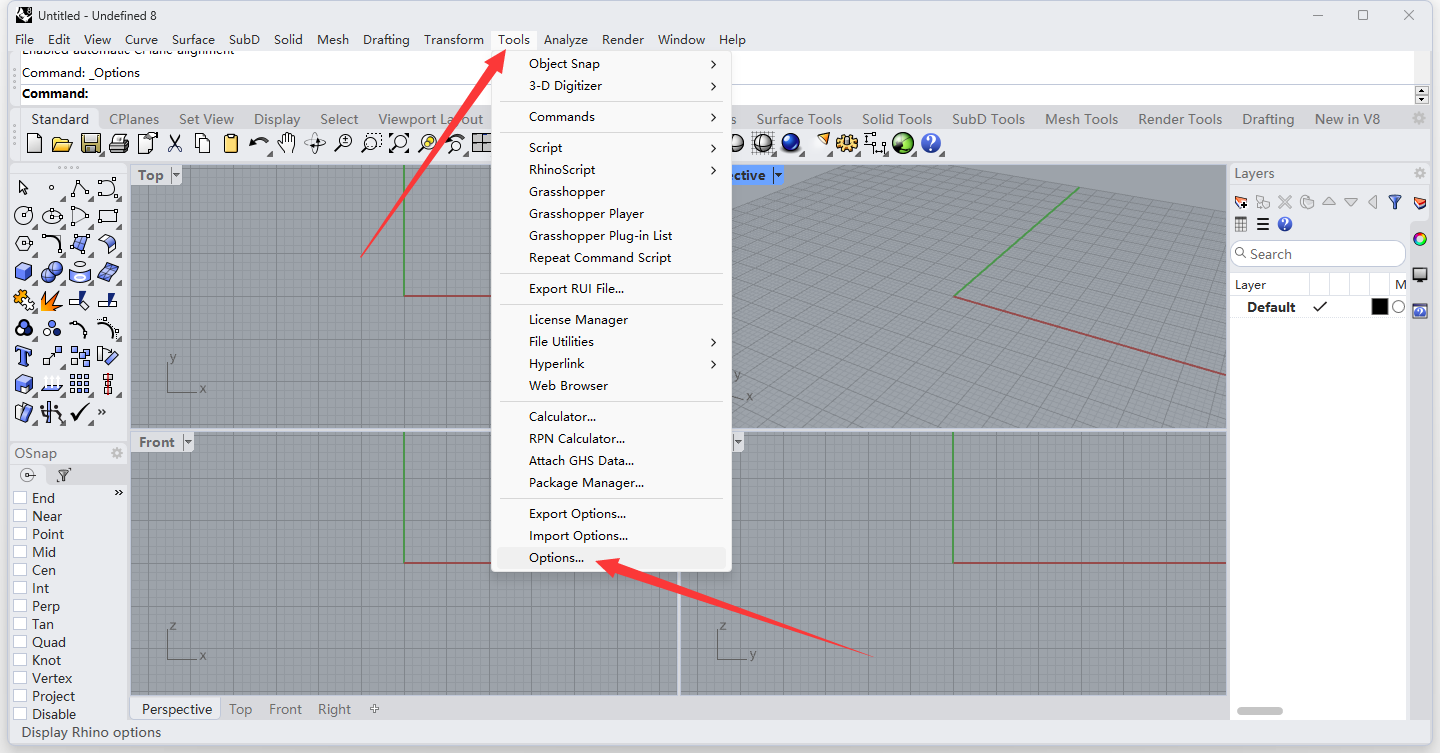Choose Package Manager... menu entry
The image size is (1440, 753).
click(x=611, y=483)
